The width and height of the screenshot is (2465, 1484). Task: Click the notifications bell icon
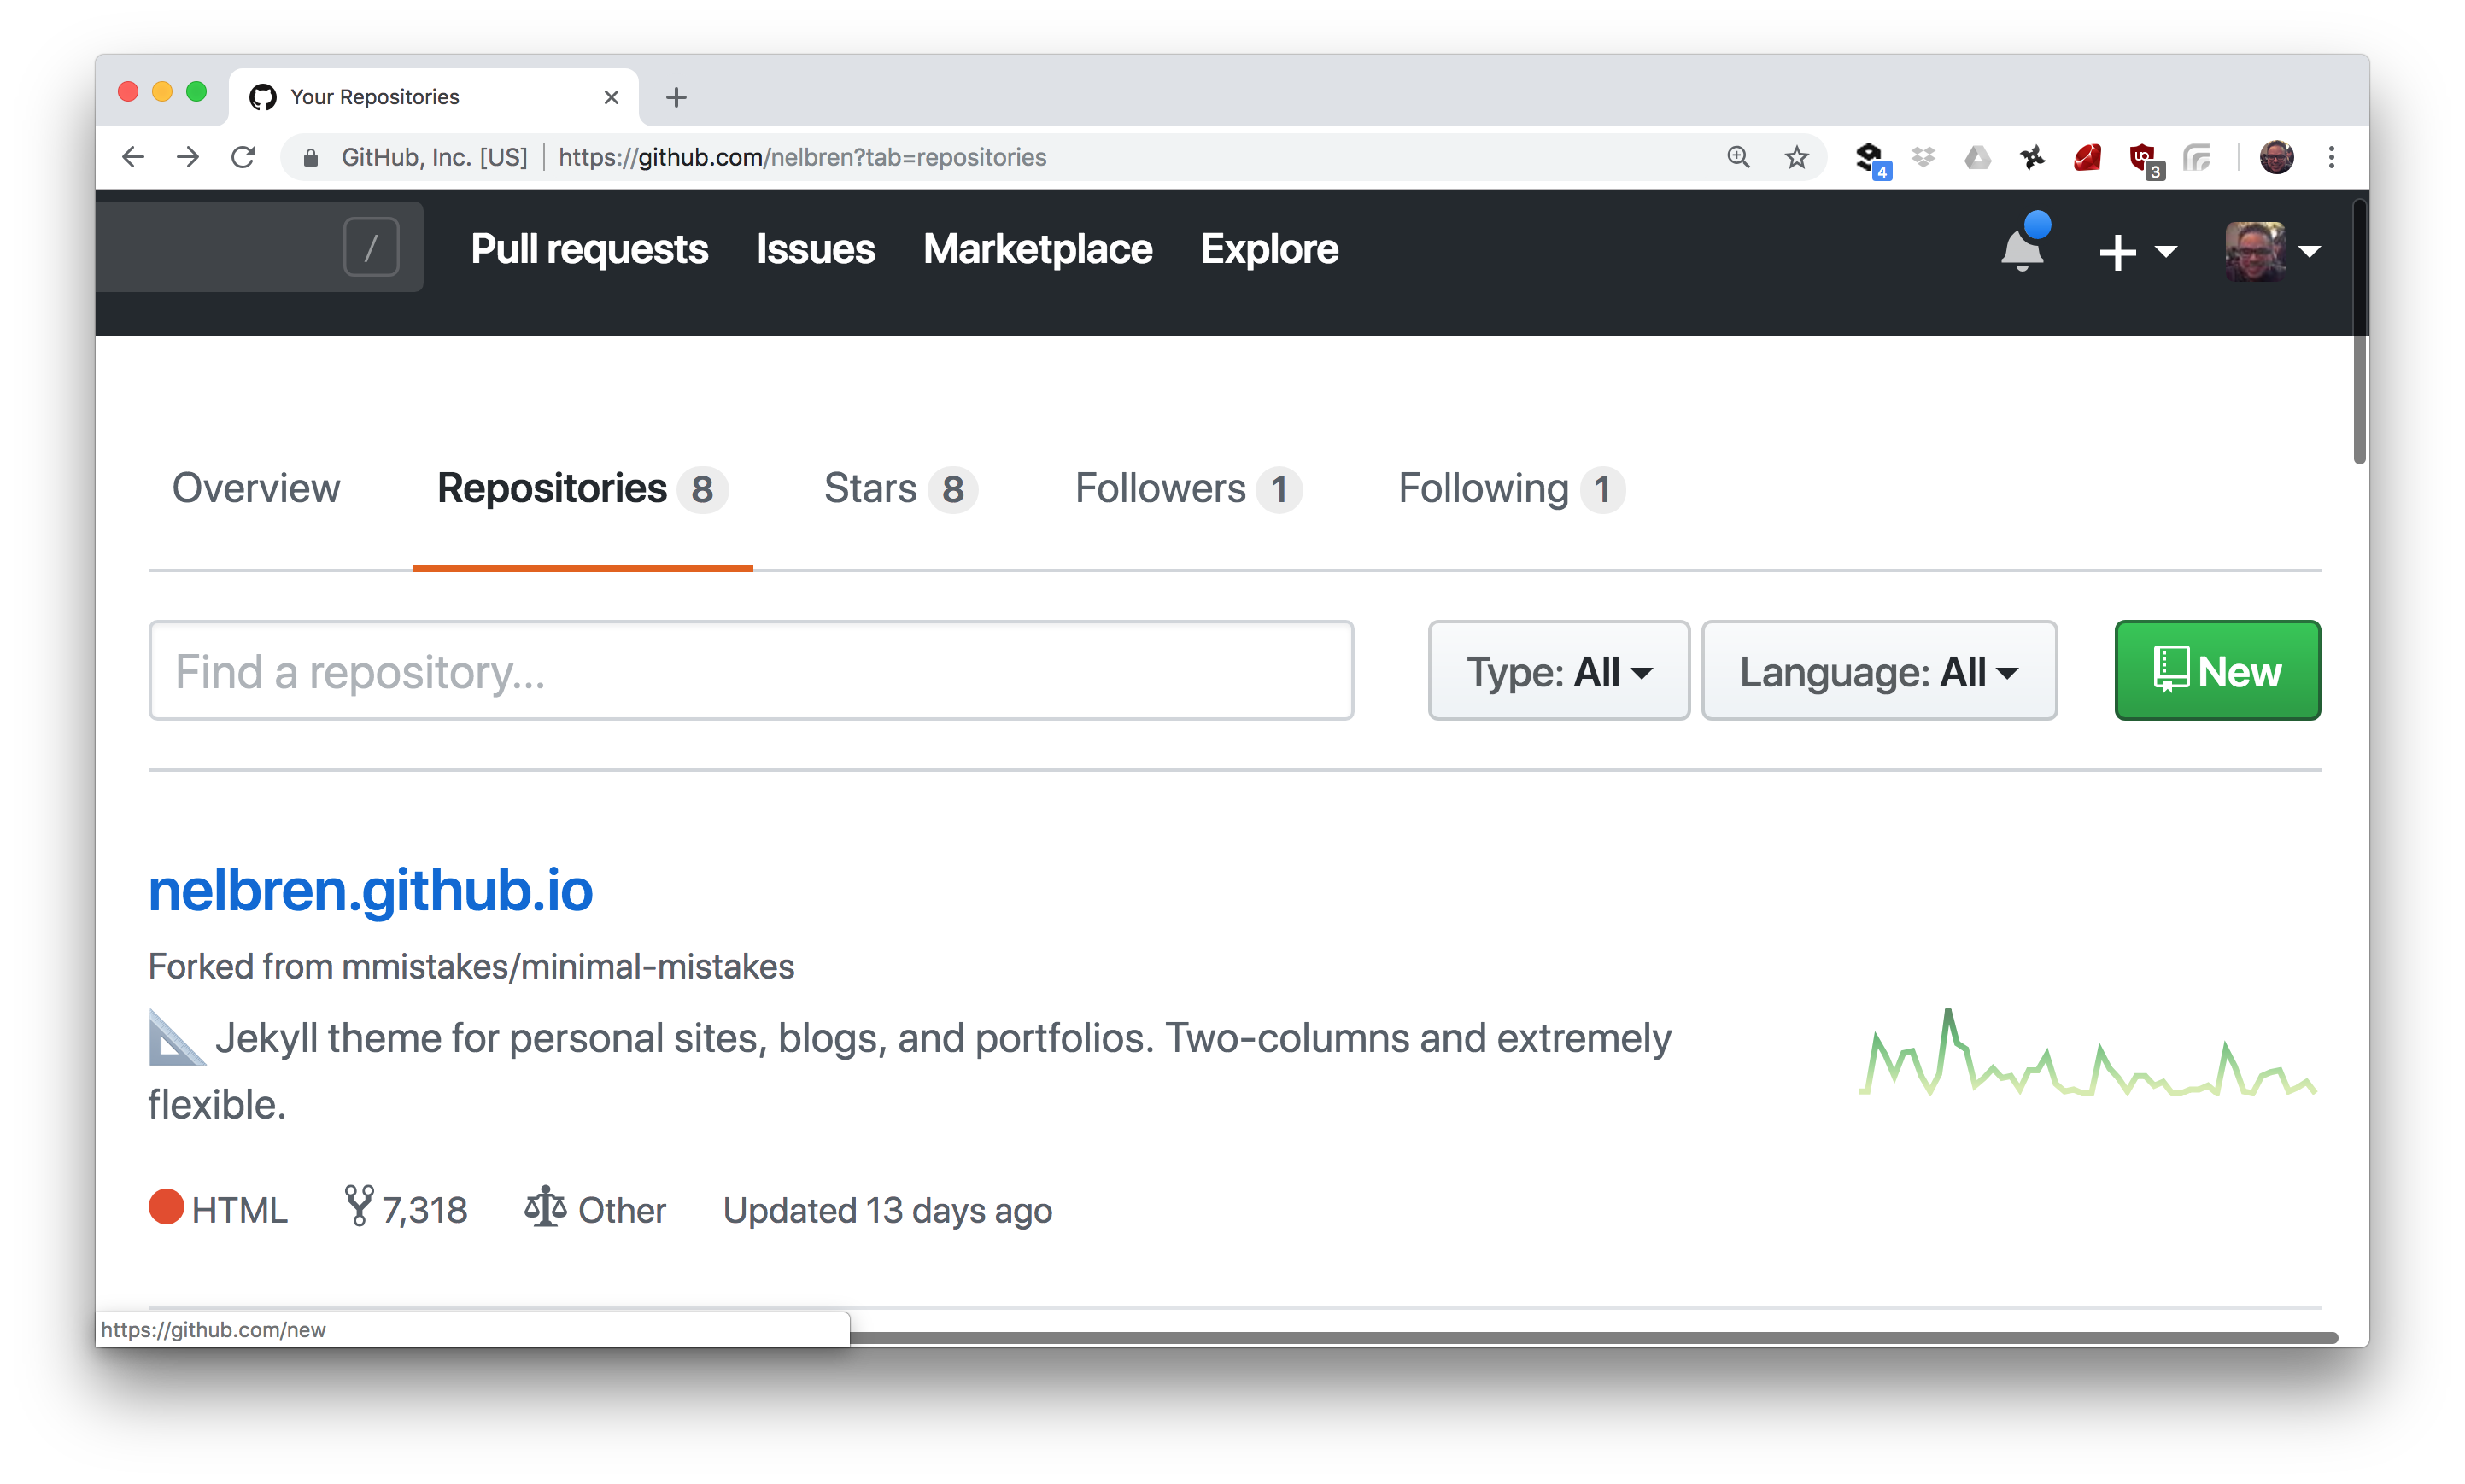tap(2021, 250)
